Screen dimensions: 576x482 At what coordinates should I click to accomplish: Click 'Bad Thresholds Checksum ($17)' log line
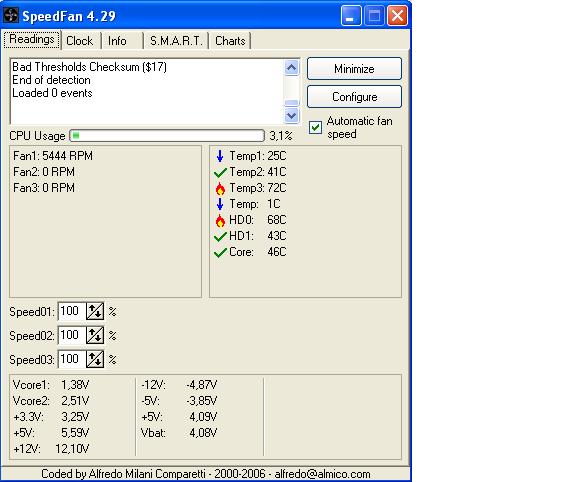(x=89, y=67)
